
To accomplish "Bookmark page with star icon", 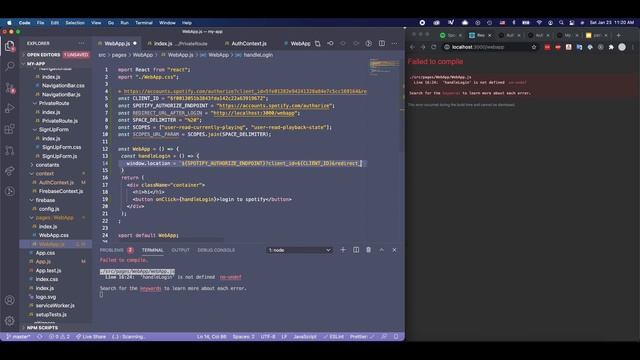I will [x=534, y=47].
